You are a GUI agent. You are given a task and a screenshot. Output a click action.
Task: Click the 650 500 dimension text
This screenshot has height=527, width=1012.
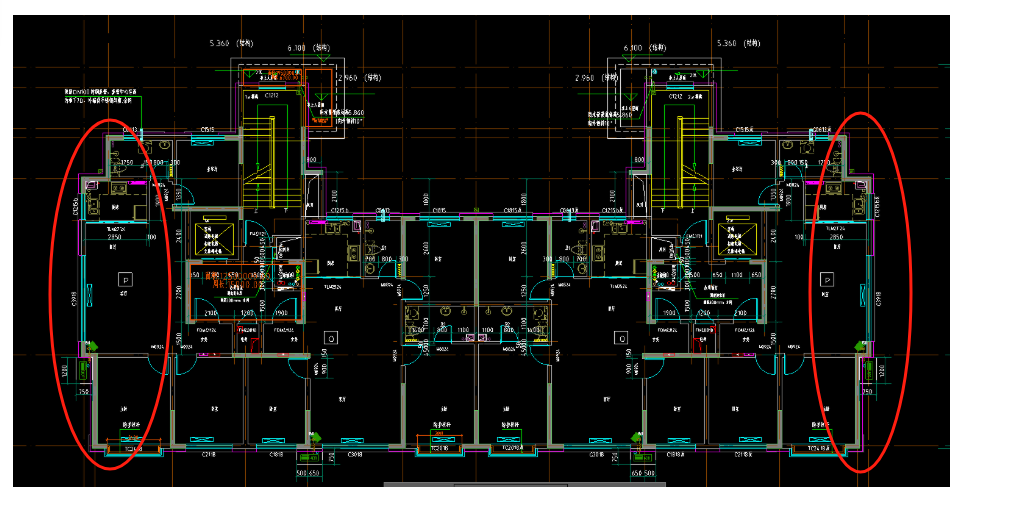[642, 473]
